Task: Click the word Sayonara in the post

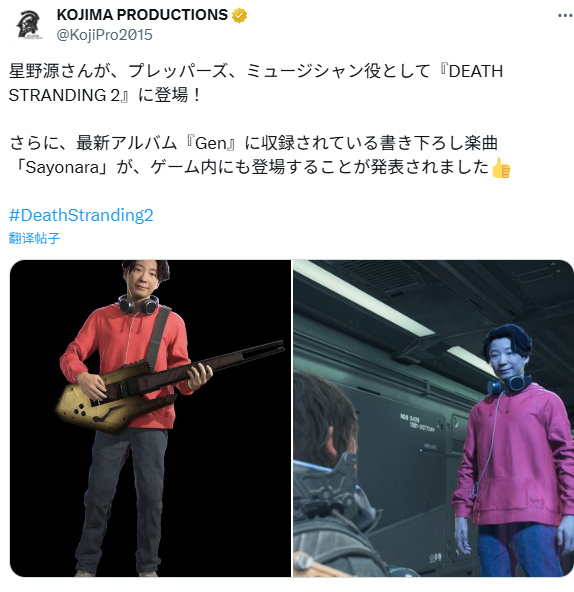Action: pos(62,167)
